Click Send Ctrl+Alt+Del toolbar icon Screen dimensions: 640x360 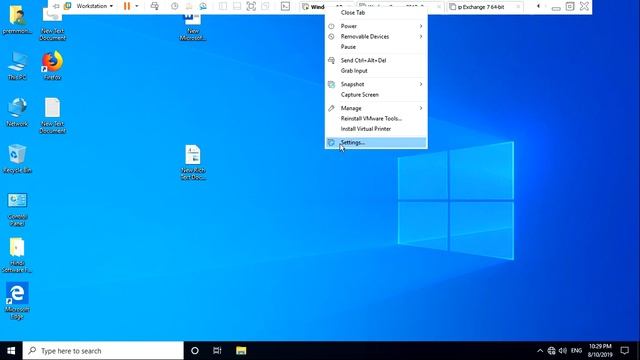coord(155,6)
